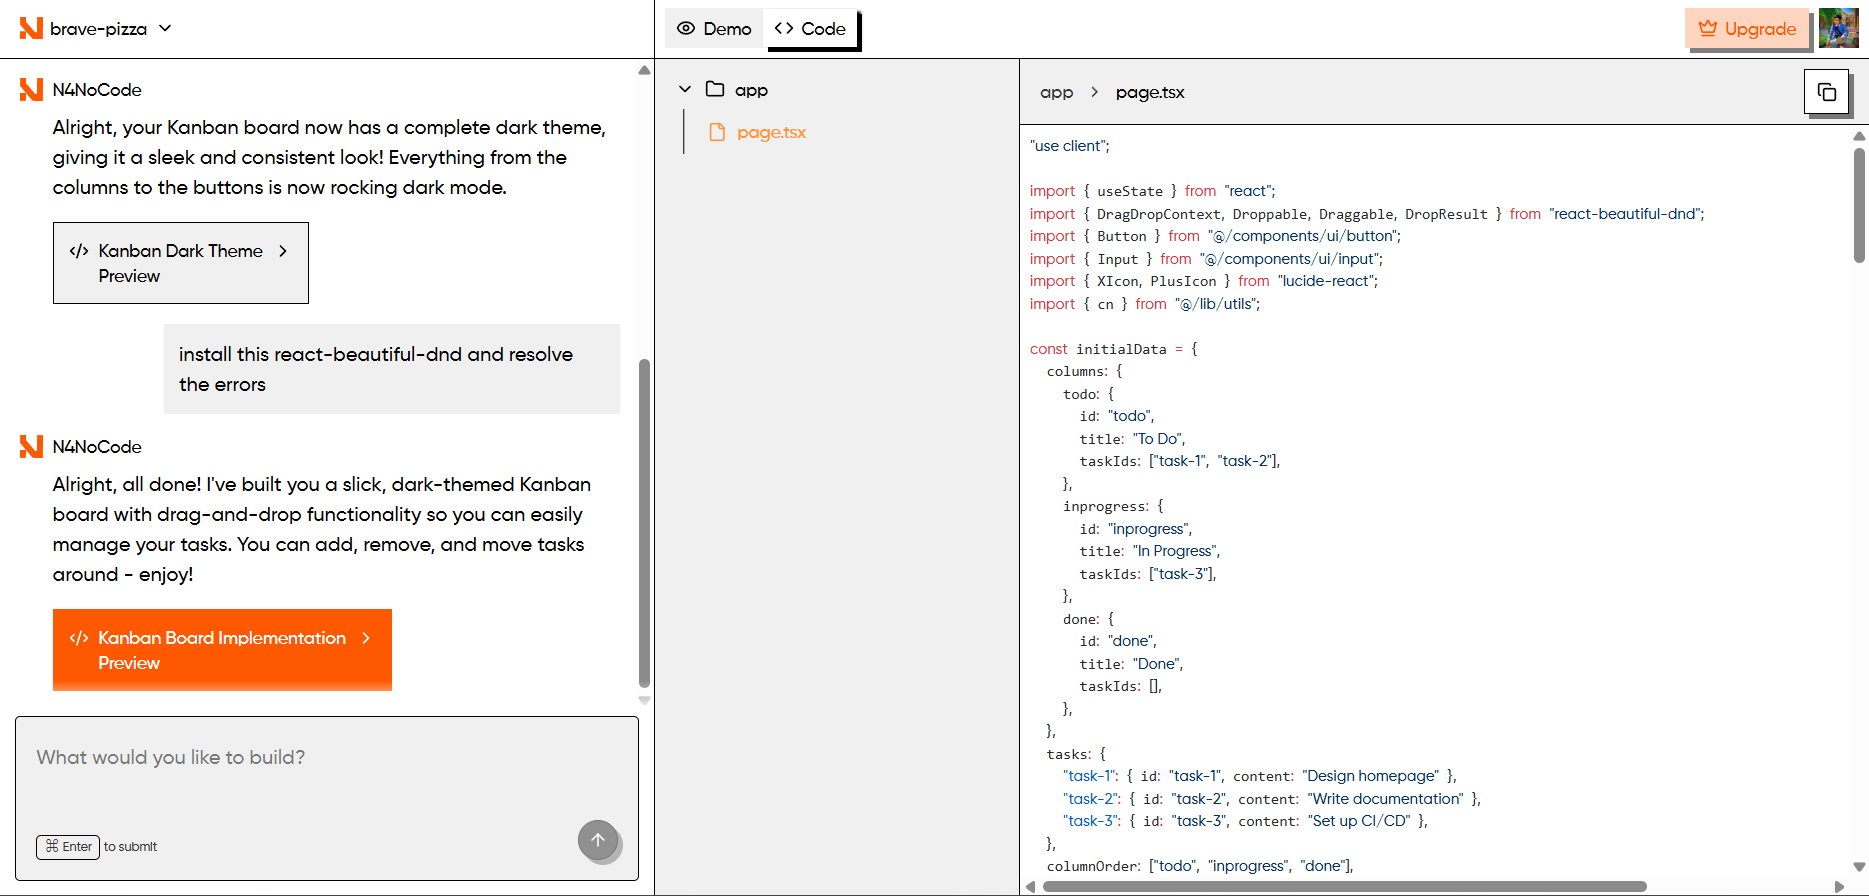The image size is (1869, 896).
Task: Click the code icon on Kanban Board Implementation card
Action: pos(79,638)
